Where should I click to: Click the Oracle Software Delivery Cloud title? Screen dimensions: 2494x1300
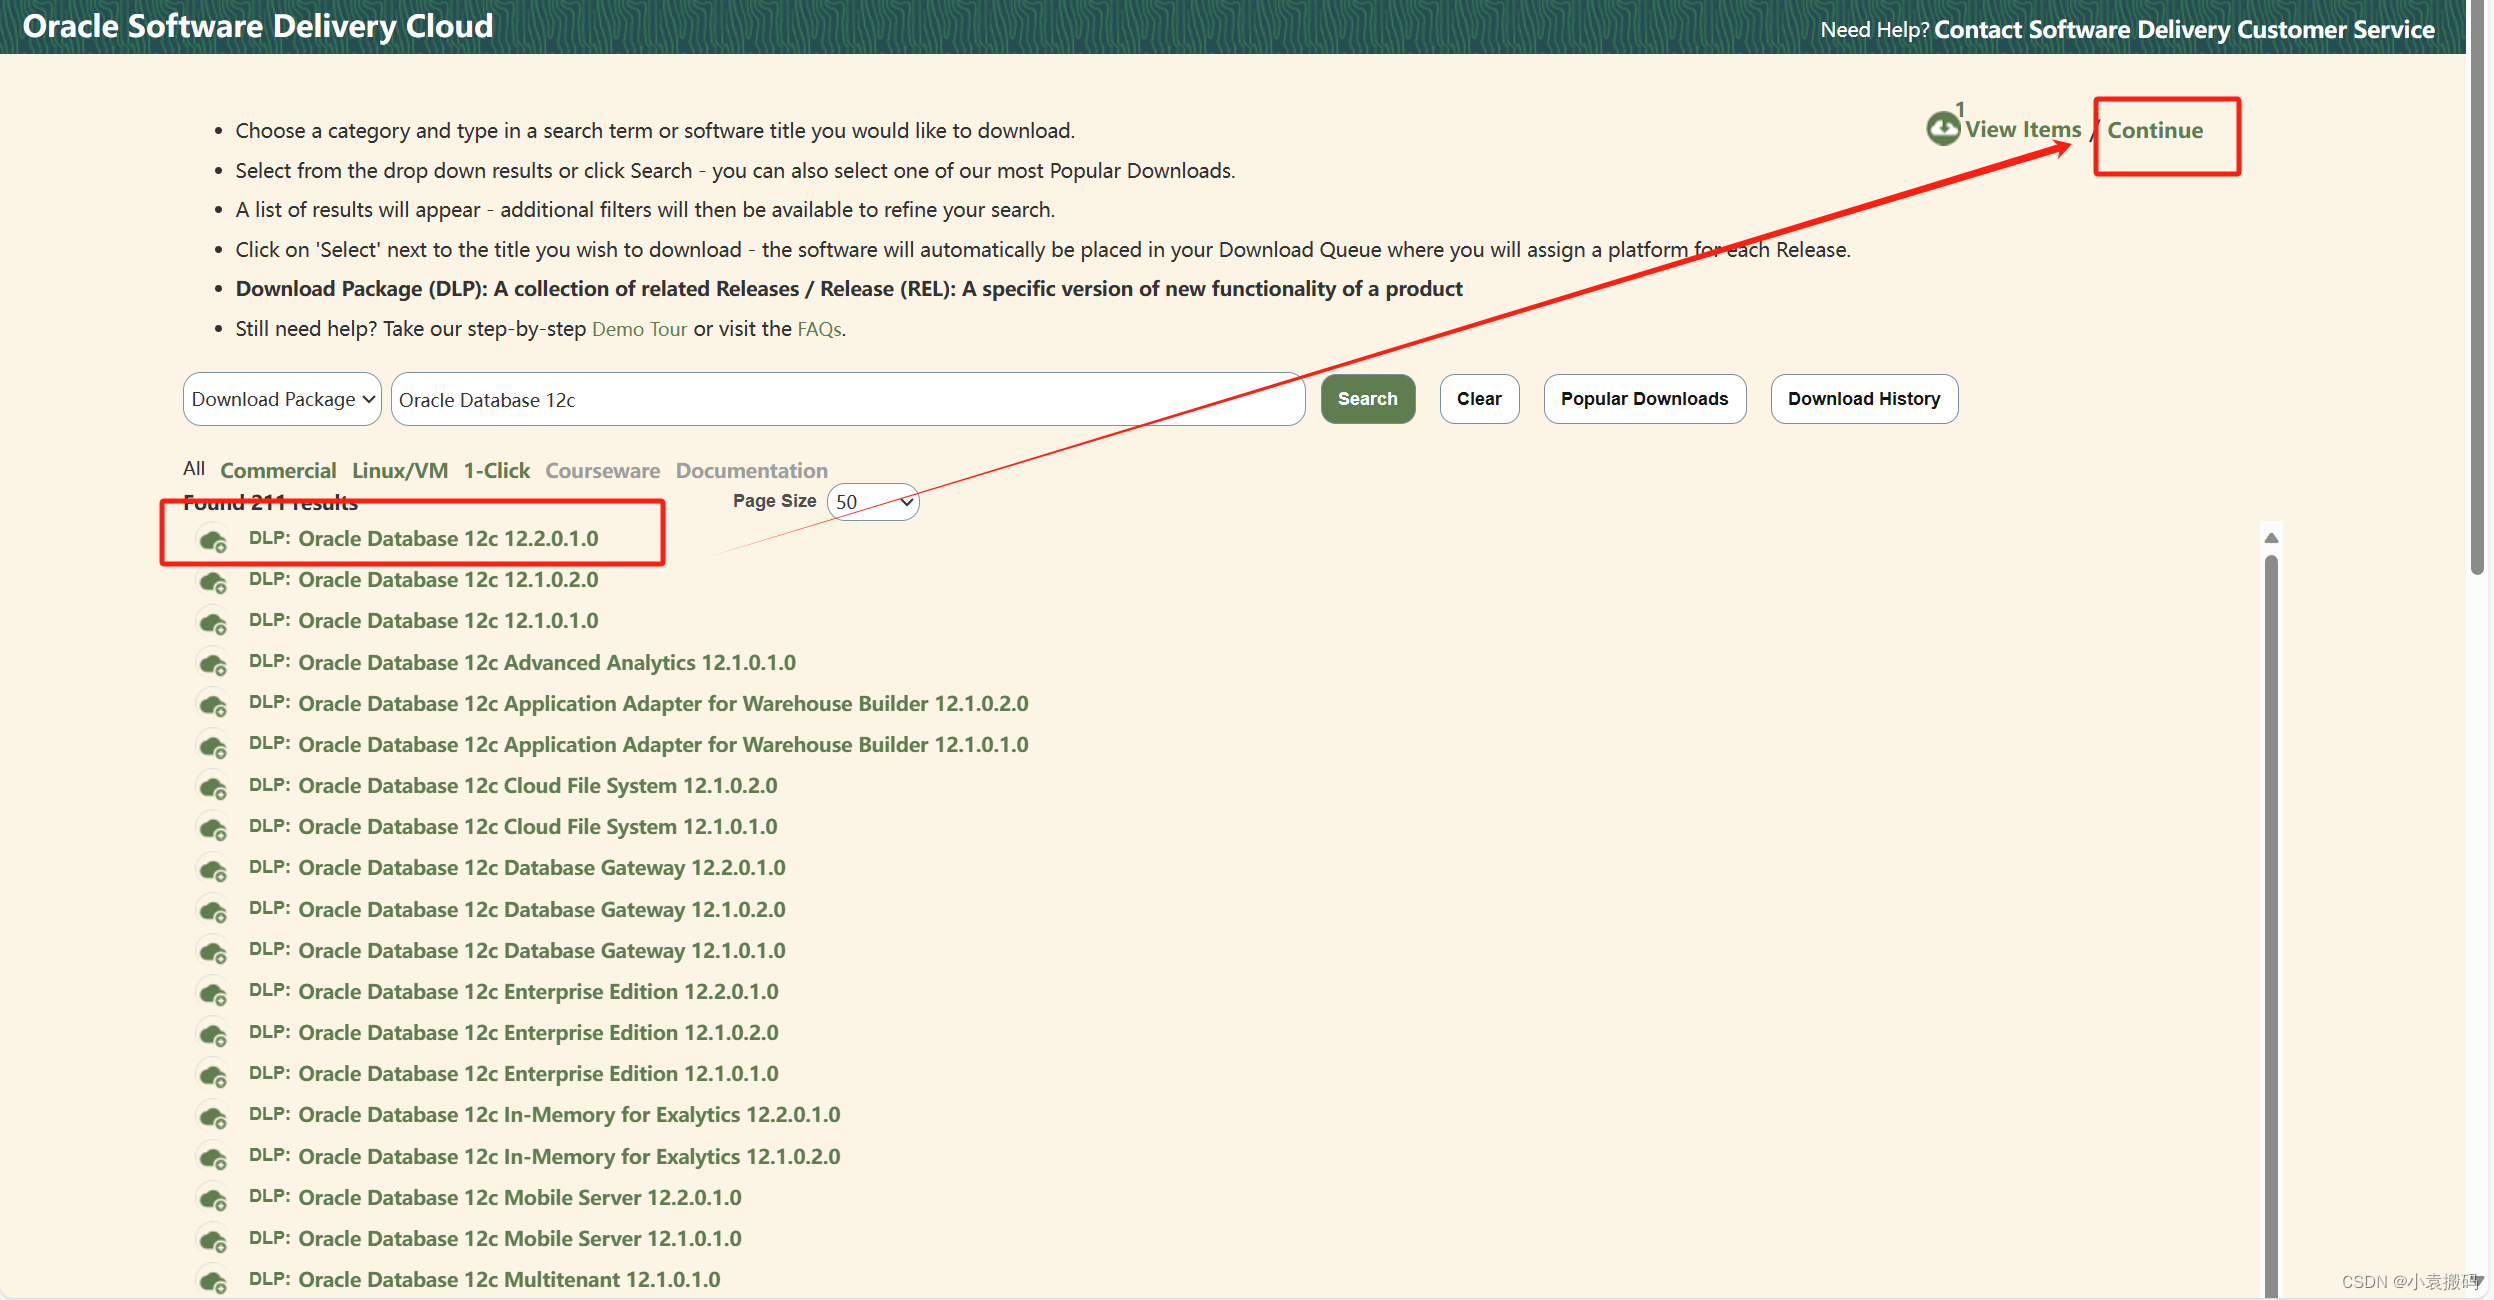258,26
